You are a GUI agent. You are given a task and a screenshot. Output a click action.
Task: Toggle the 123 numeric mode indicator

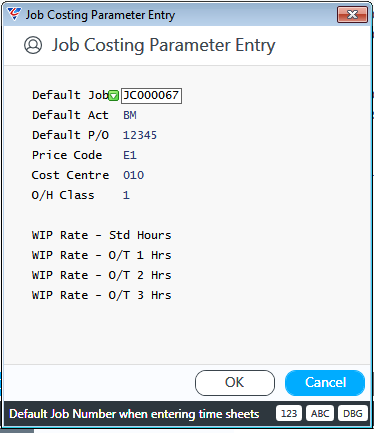[x=289, y=414]
